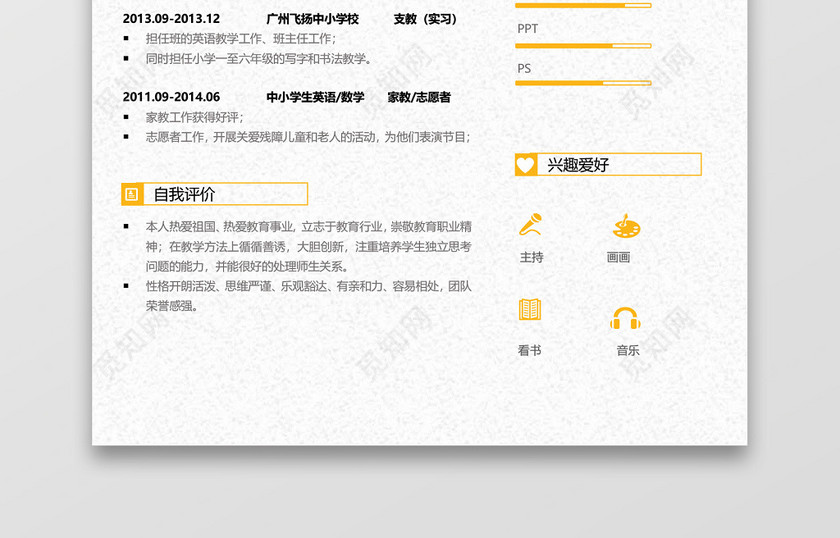
Task: Click the PPT skill progress bar
Action: pos(583,46)
